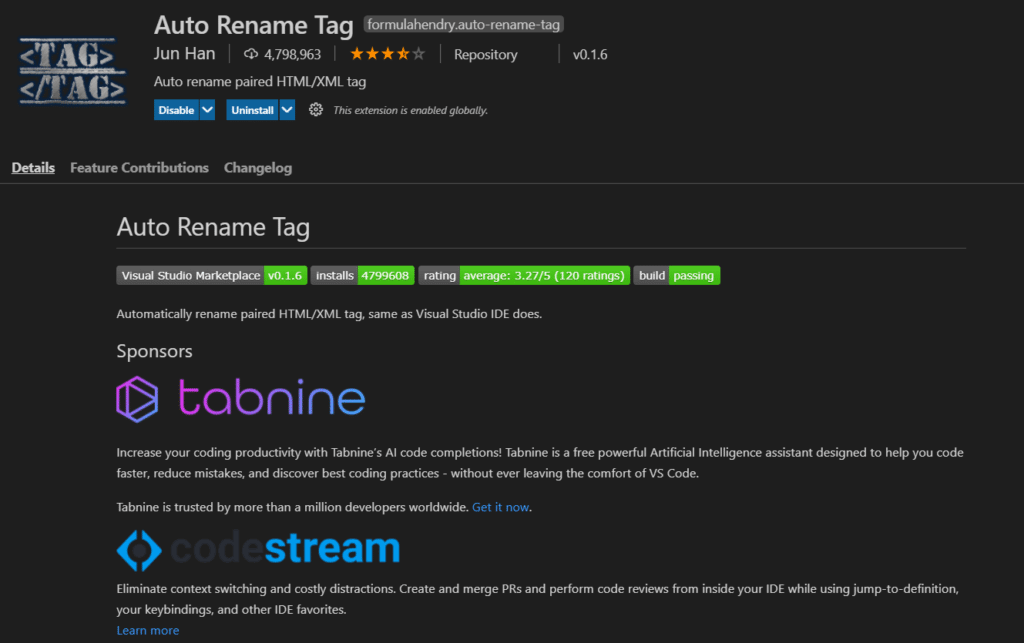This screenshot has width=1024, height=643.
Task: Uninstall the Auto Rename Tag extension
Action: pyautogui.click(x=252, y=110)
